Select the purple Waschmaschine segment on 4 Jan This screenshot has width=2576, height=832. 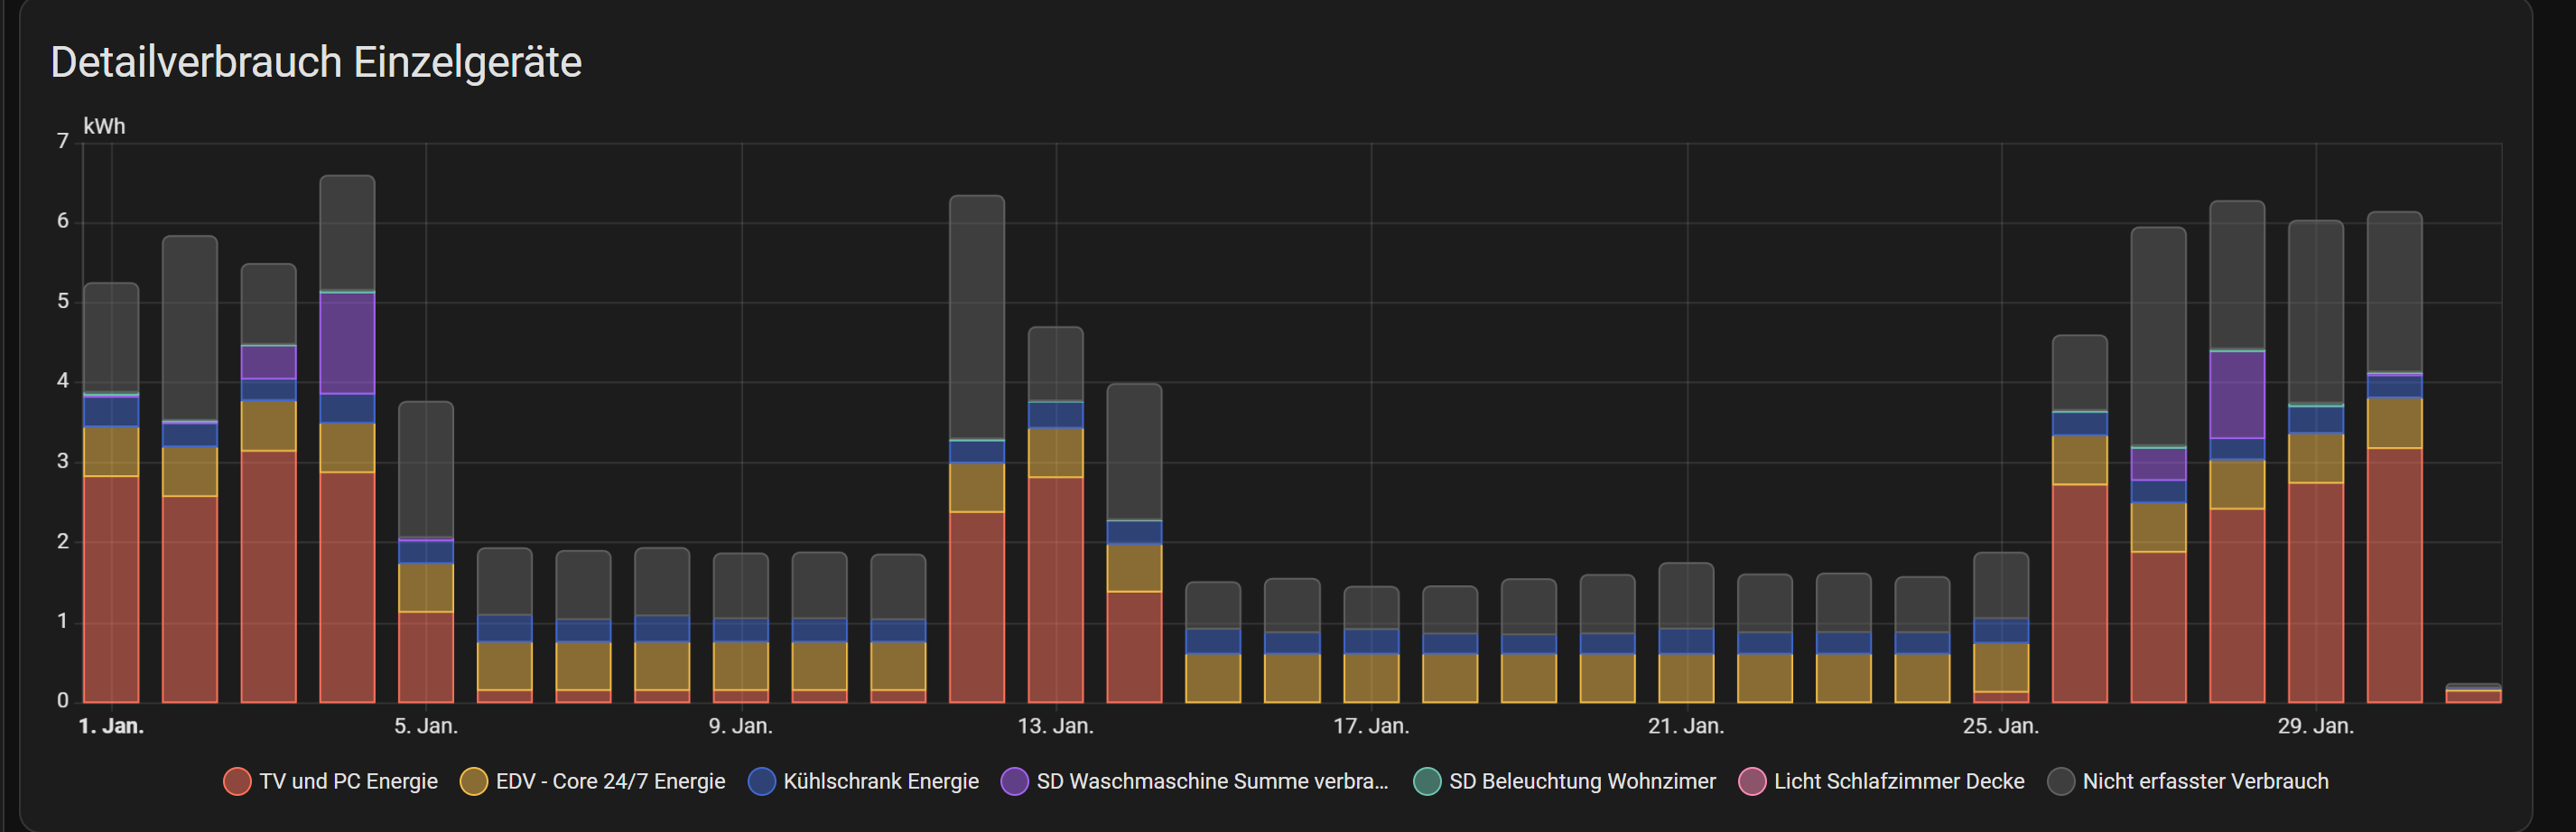[347, 343]
